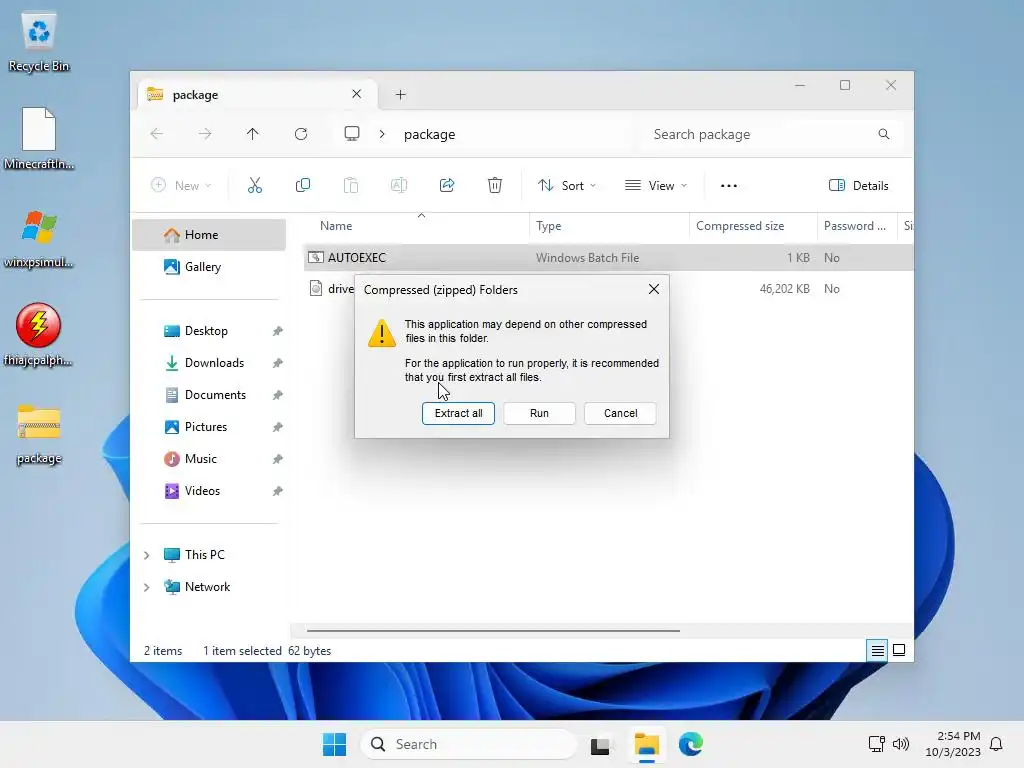Expand Network in navigation pane
Image resolution: width=1024 pixels, height=768 pixels.
[147, 587]
